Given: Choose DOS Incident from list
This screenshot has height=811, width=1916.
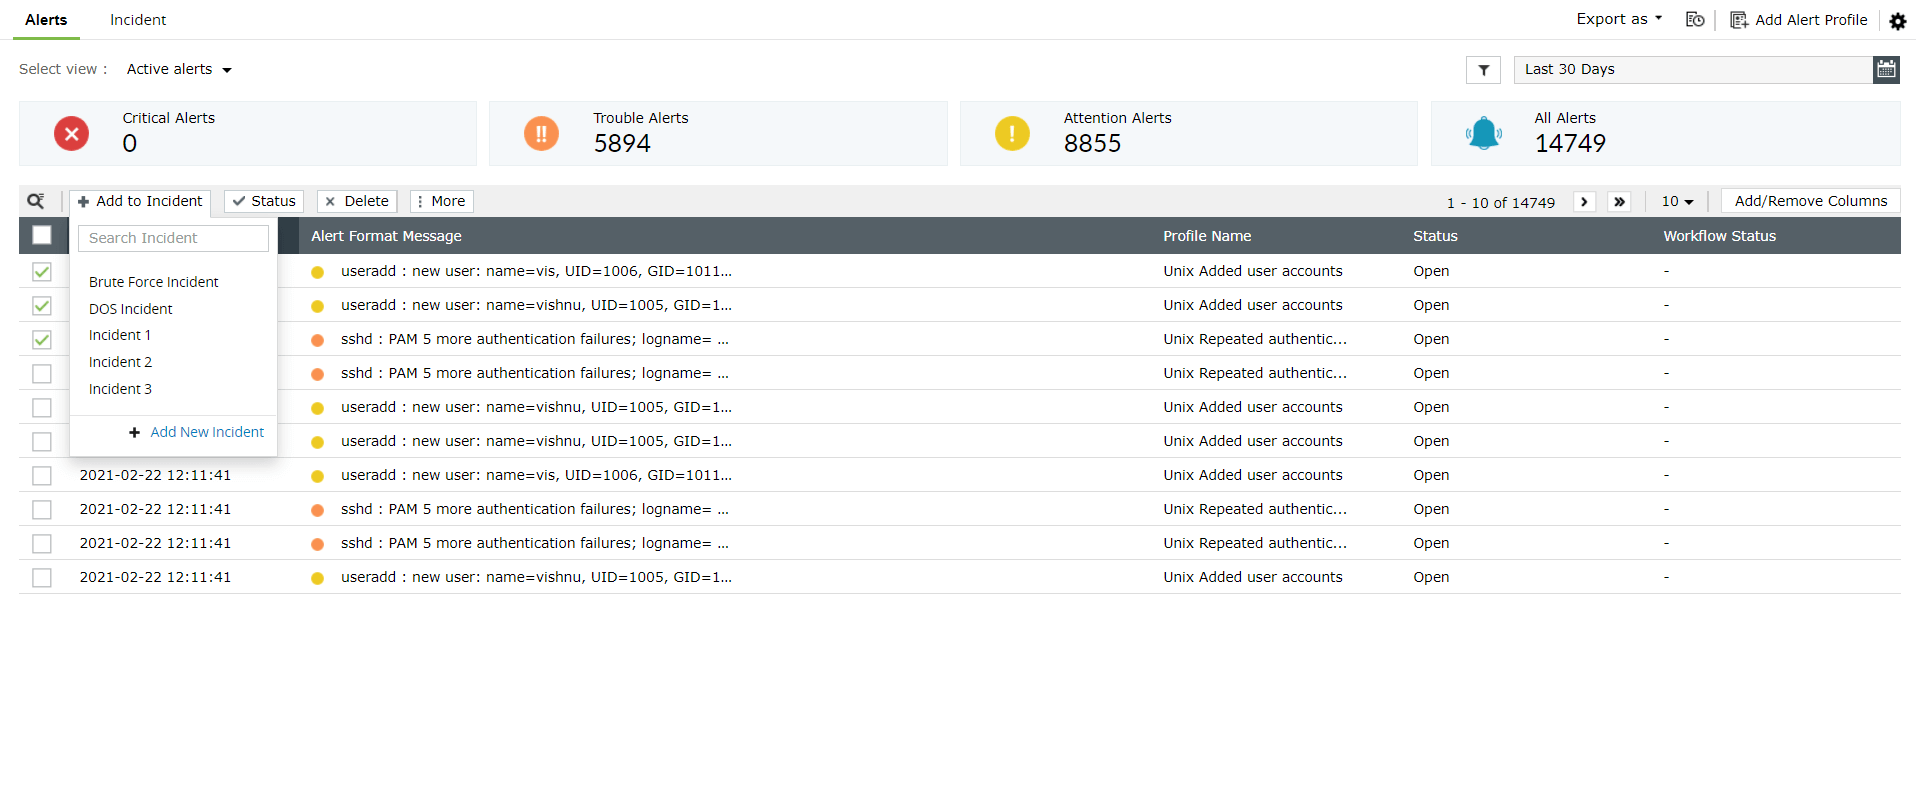Looking at the screenshot, I should (131, 309).
